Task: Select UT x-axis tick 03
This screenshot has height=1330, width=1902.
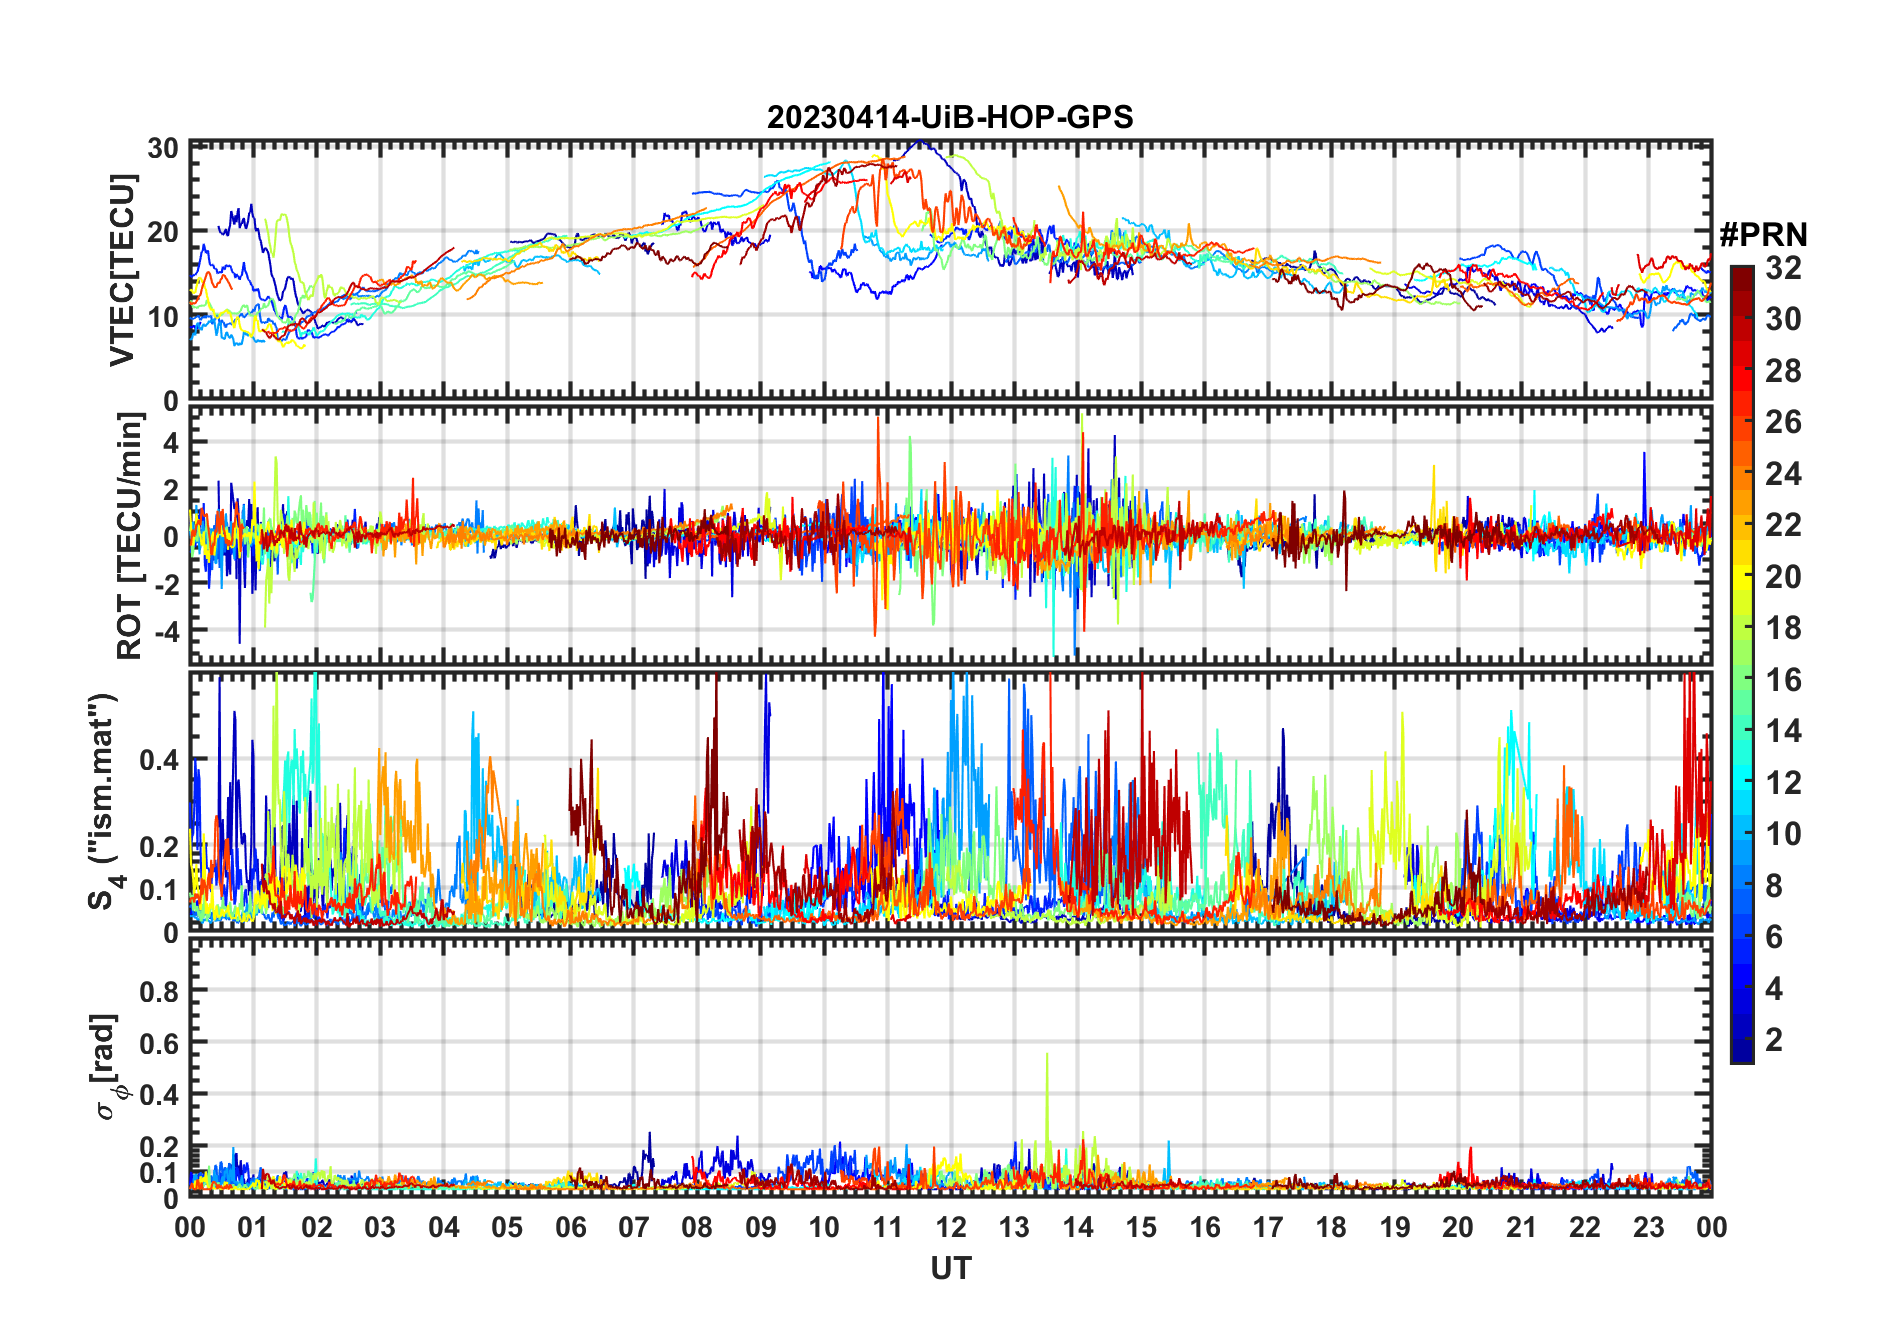Action: tap(380, 1227)
